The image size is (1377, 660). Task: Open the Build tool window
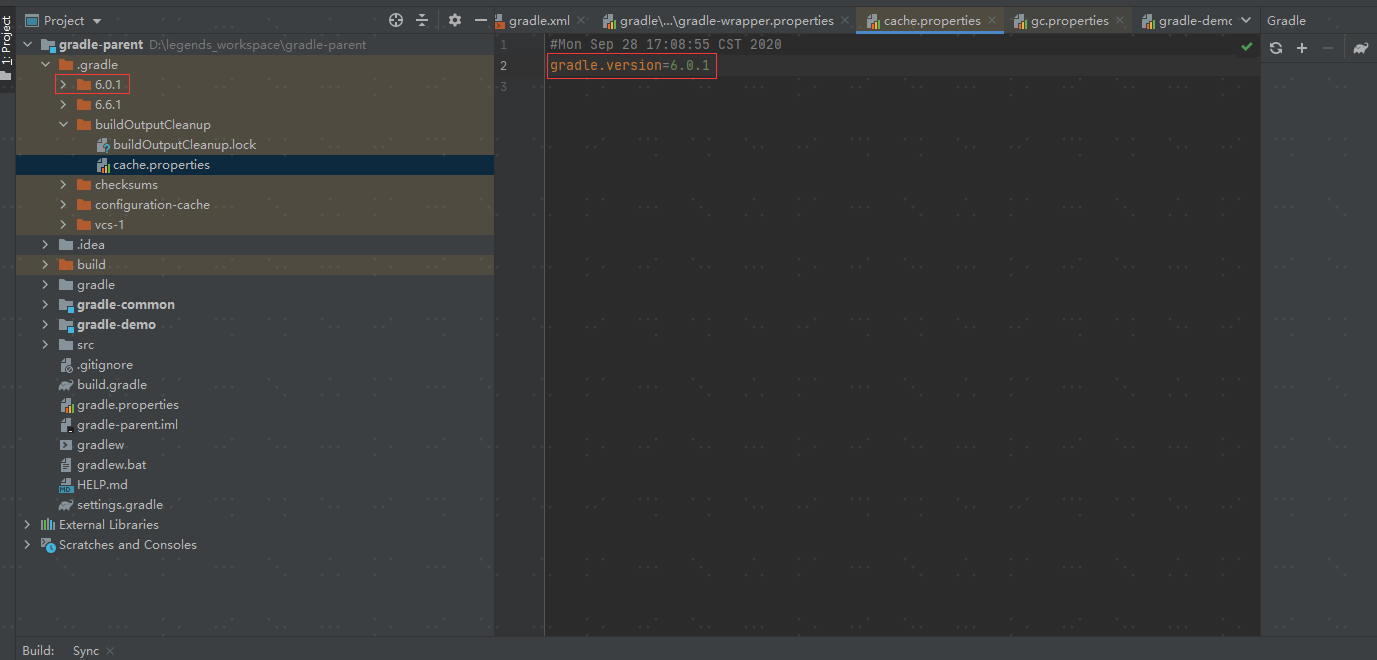coord(37,650)
